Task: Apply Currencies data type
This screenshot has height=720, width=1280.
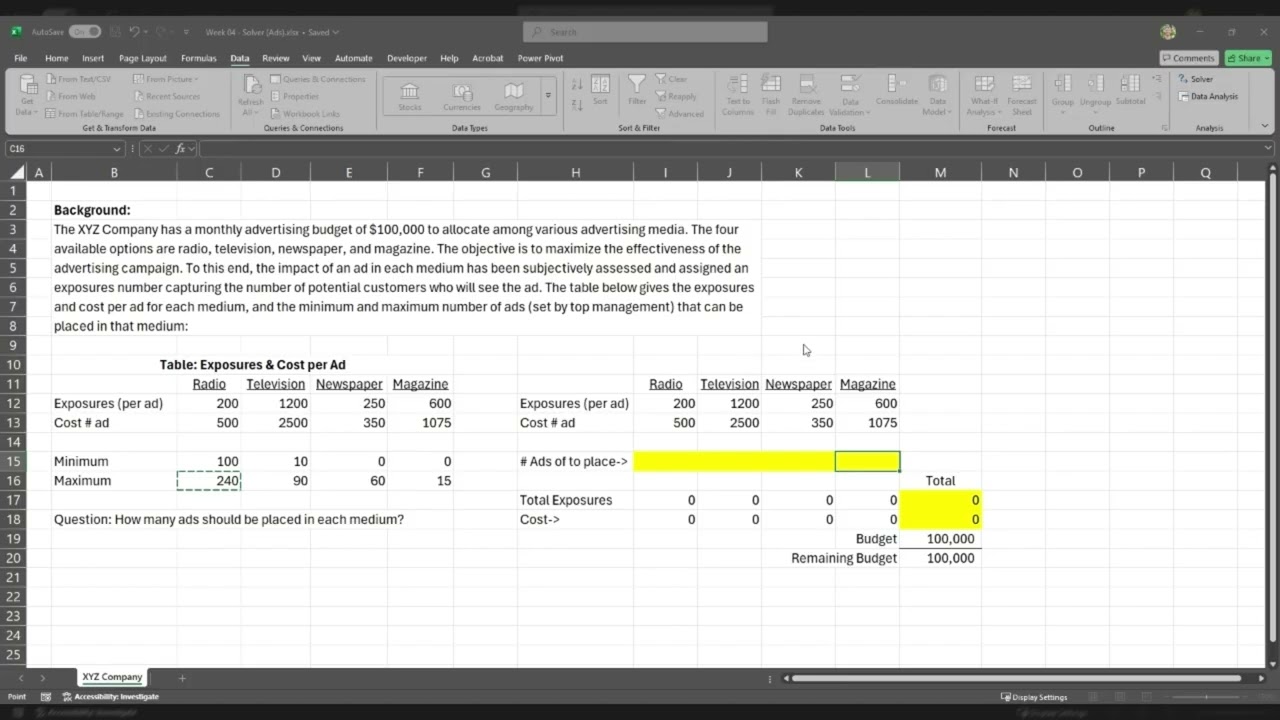Action: [x=462, y=97]
